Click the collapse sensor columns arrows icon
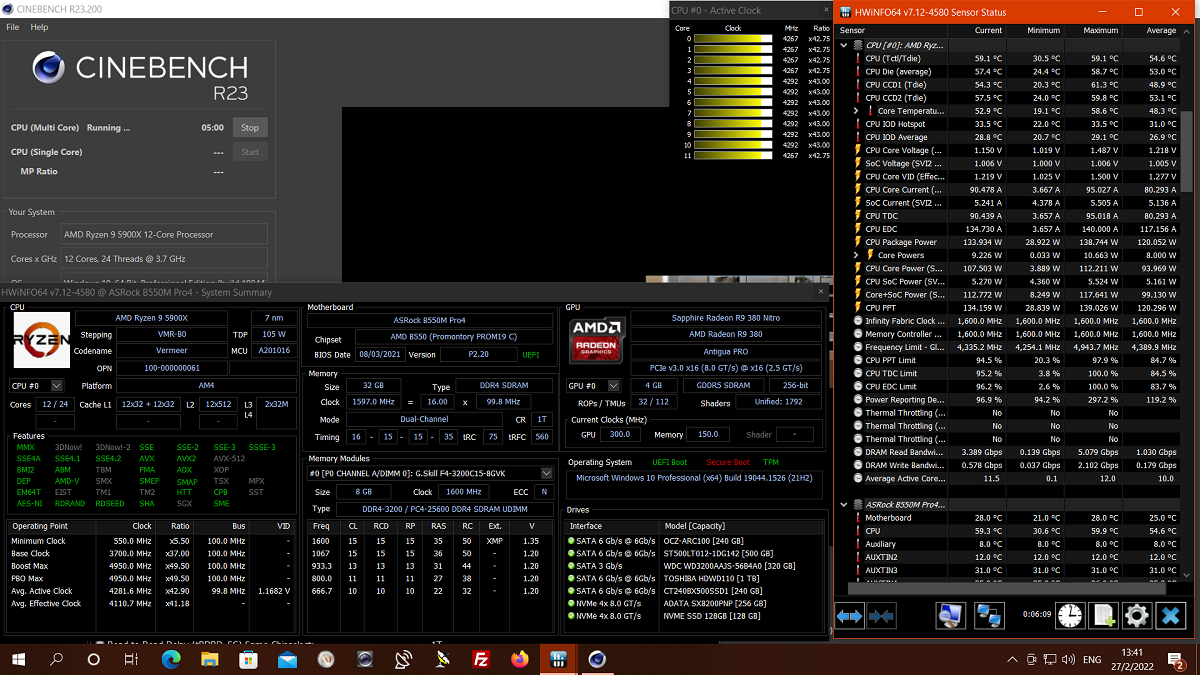1200x675 pixels. (881, 616)
